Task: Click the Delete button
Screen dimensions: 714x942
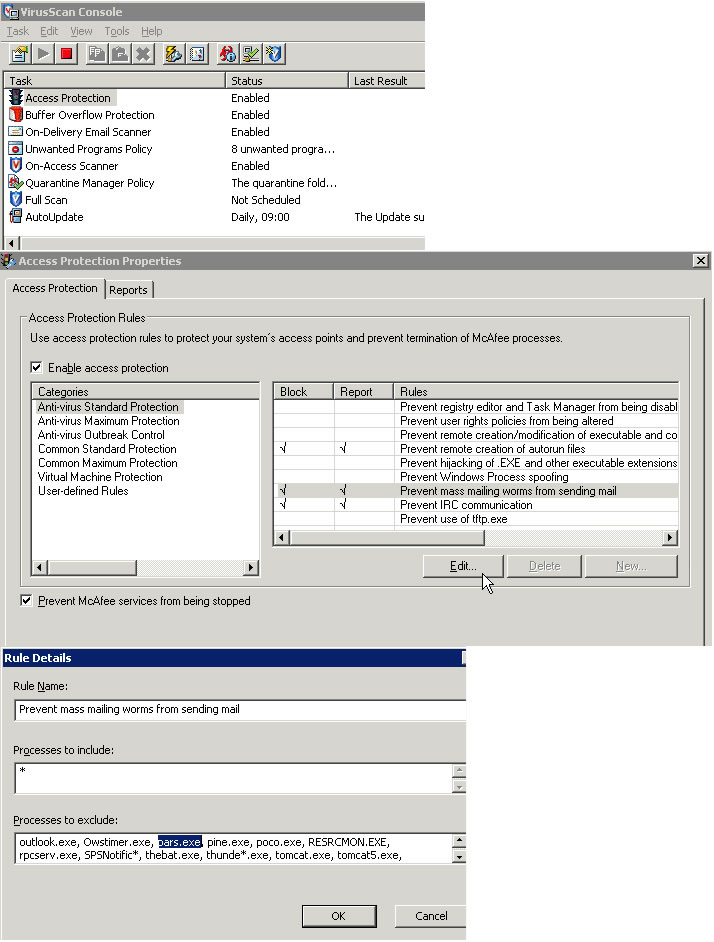Action: (x=545, y=566)
